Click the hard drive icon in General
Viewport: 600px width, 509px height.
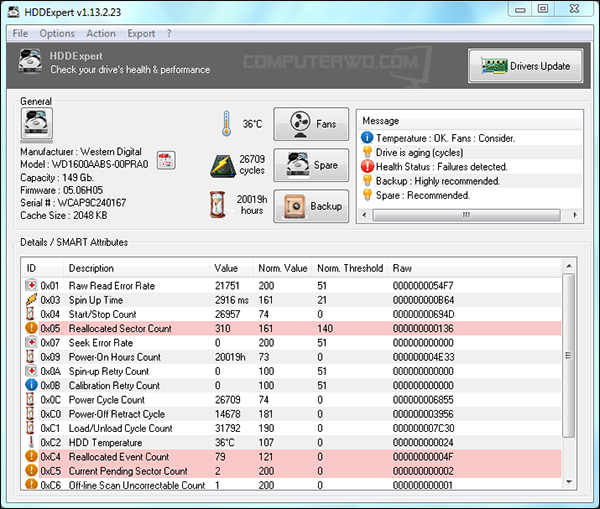click(x=36, y=123)
